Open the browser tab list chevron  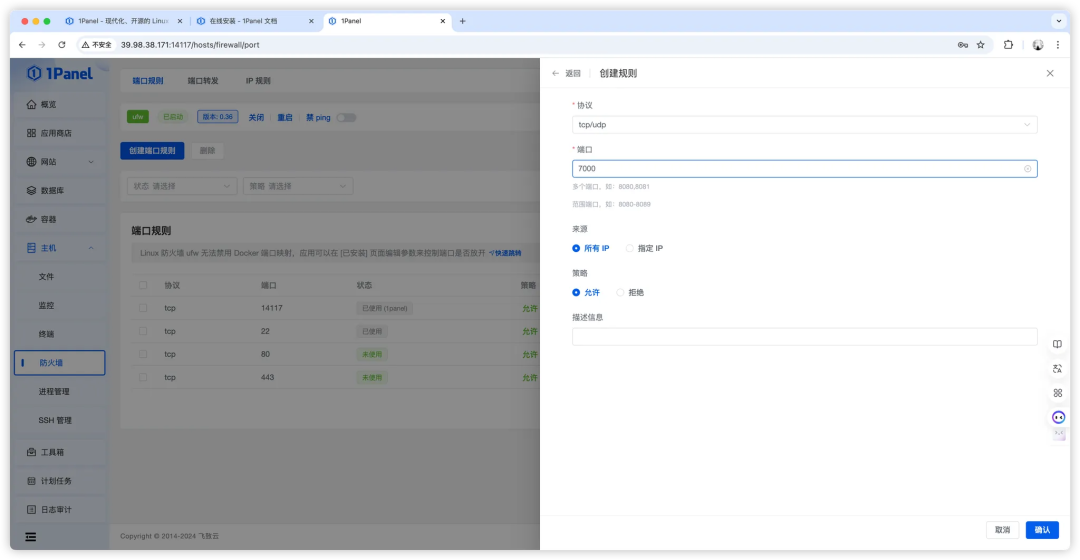[1058, 21]
